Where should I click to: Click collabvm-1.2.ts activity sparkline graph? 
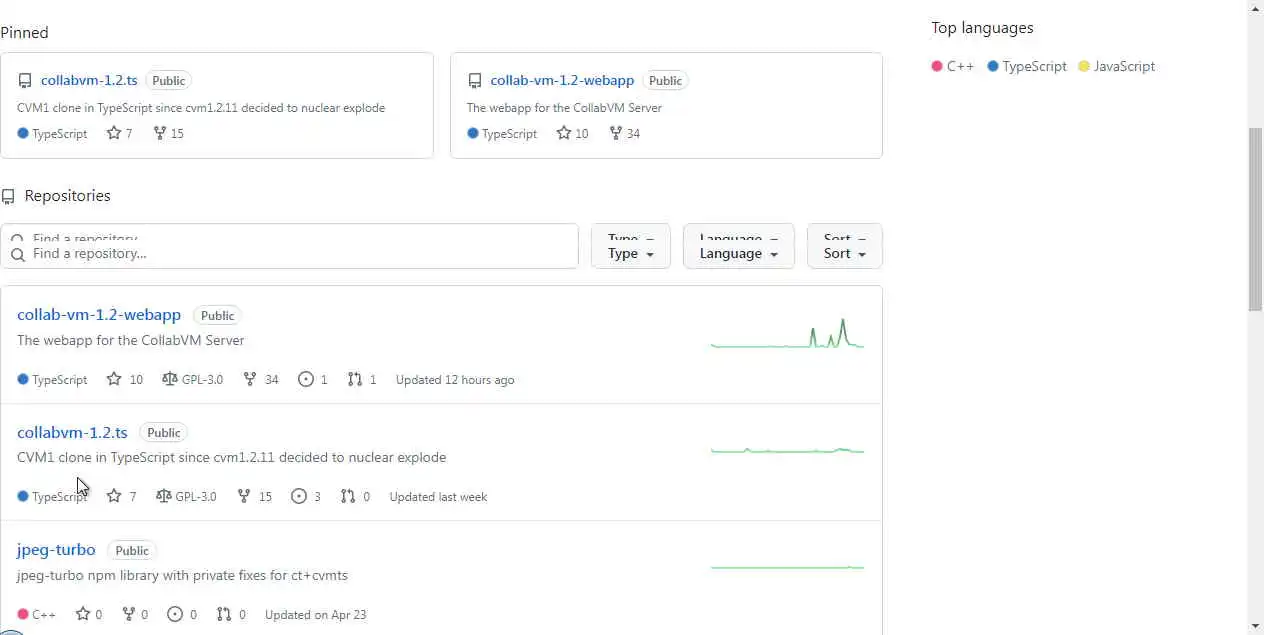(787, 450)
